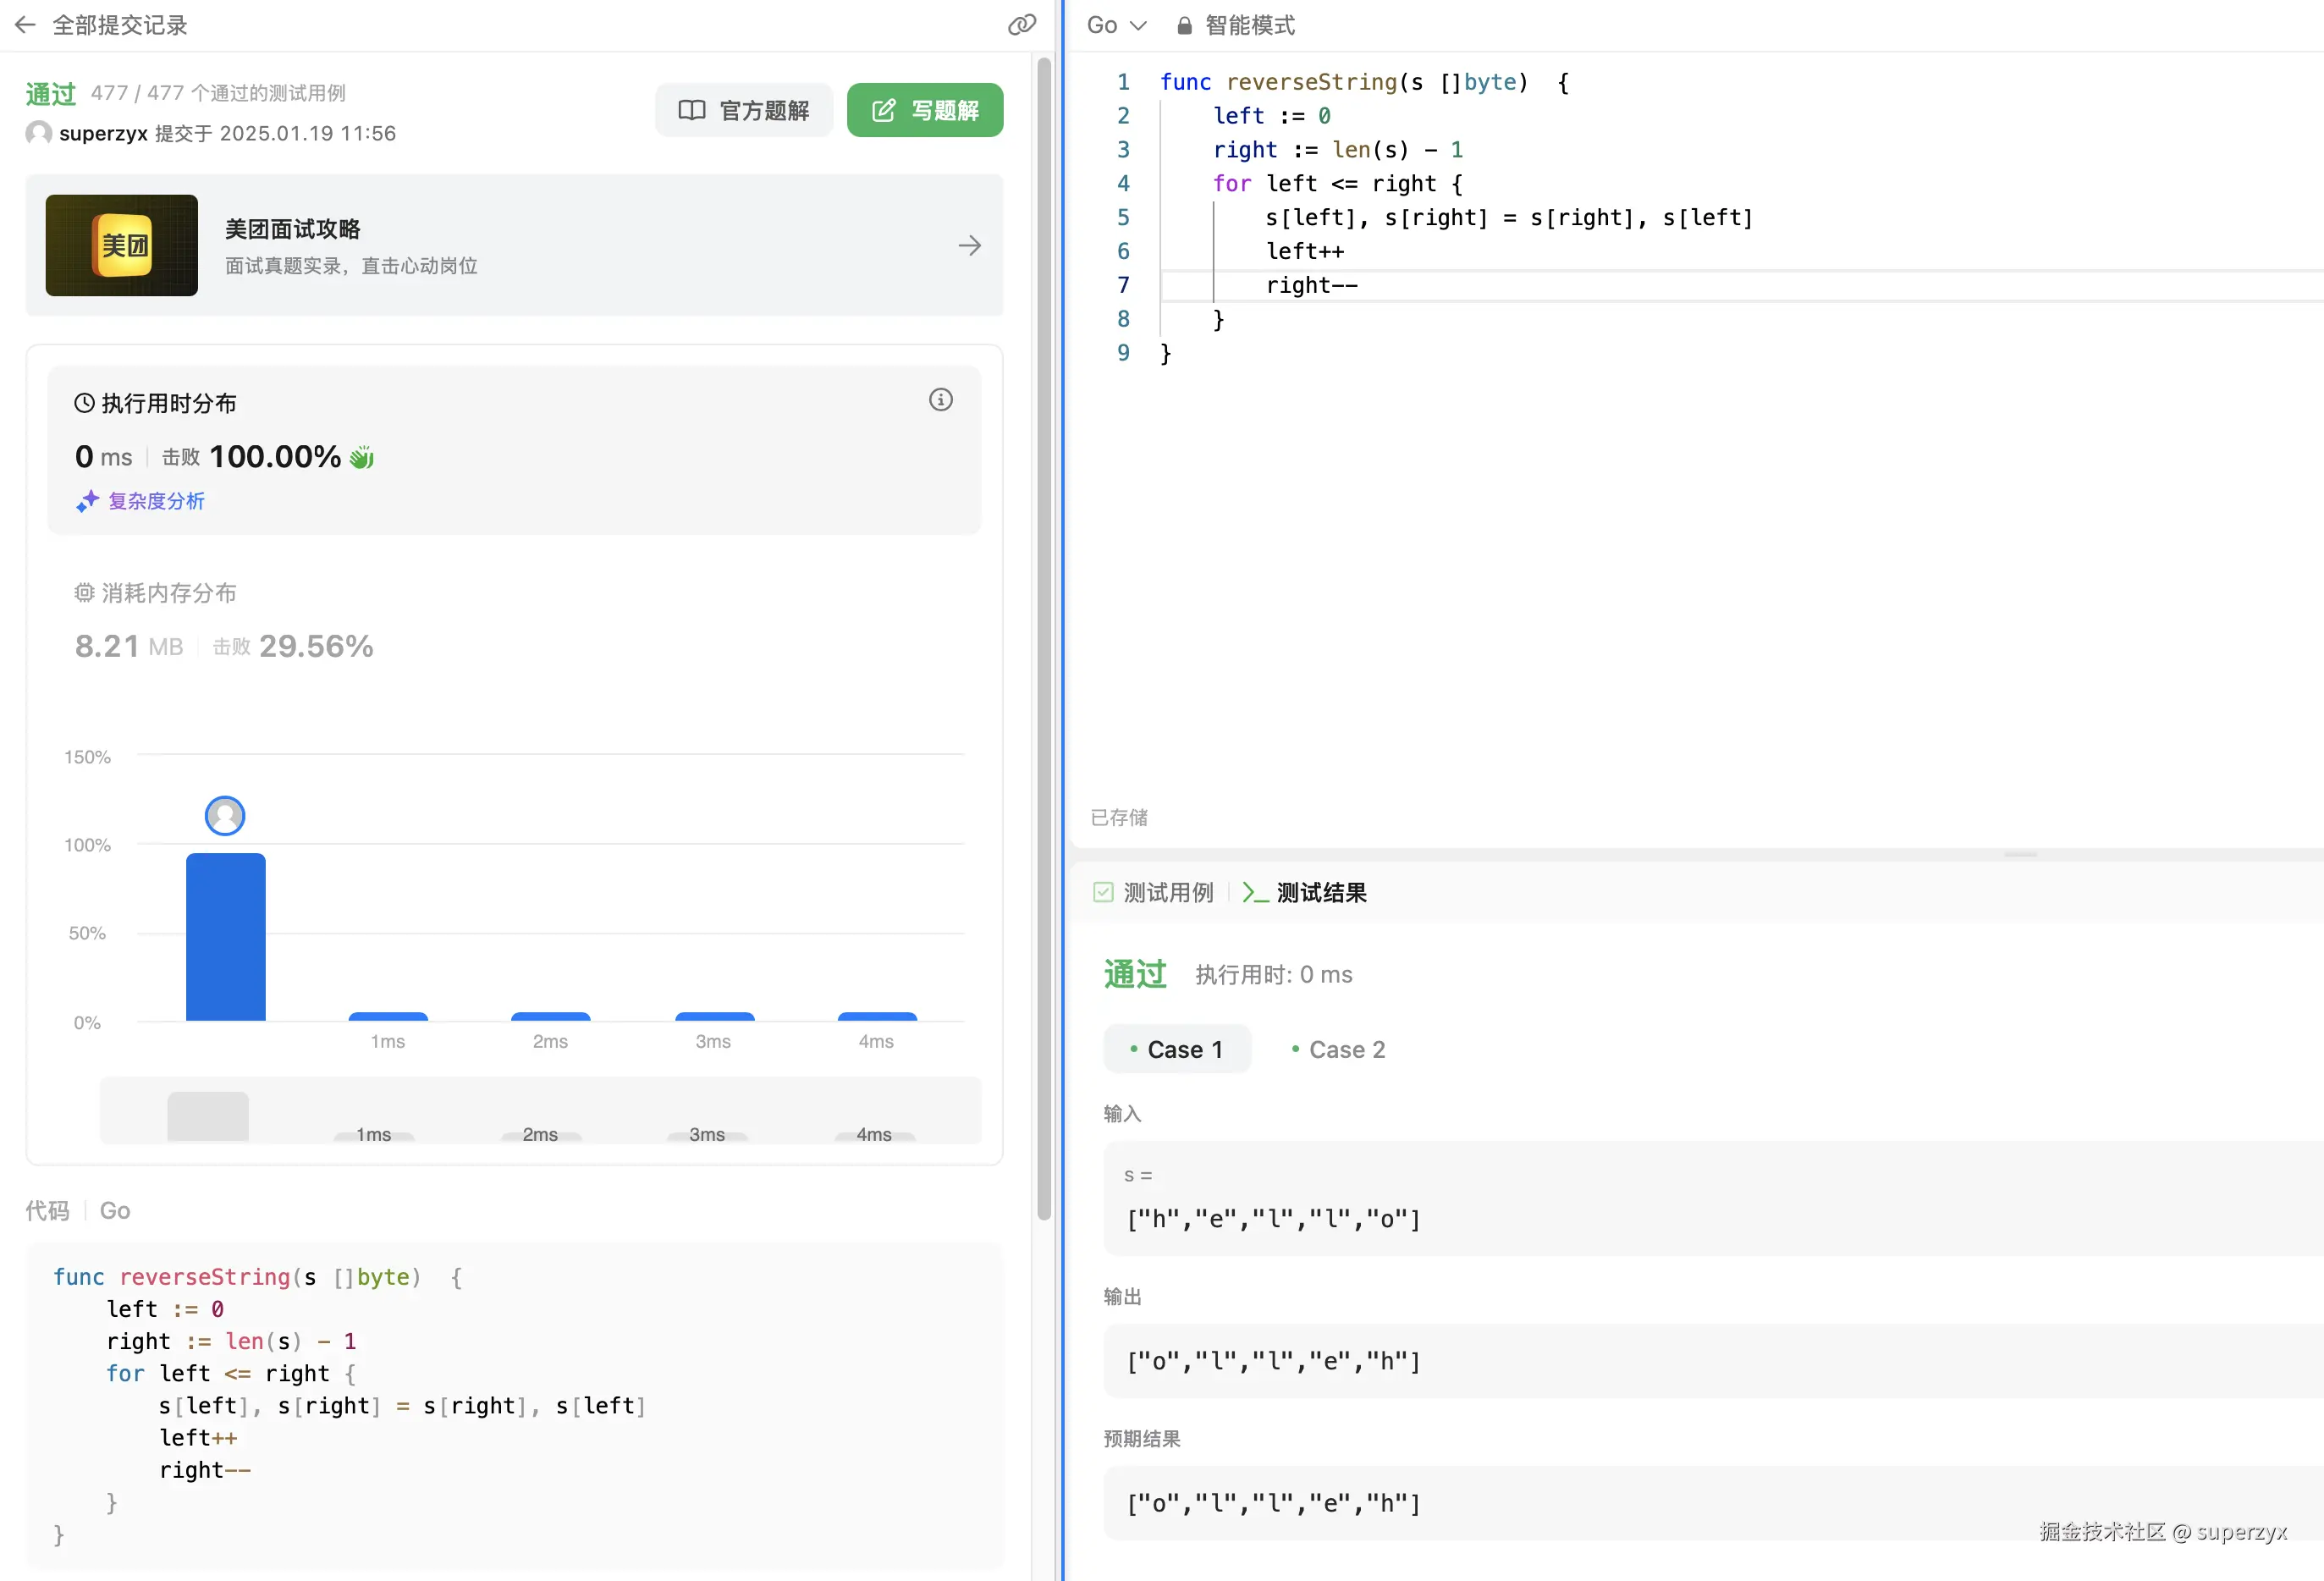
Task: Click the left panel vertical scrollbar
Action: click(x=1044, y=640)
